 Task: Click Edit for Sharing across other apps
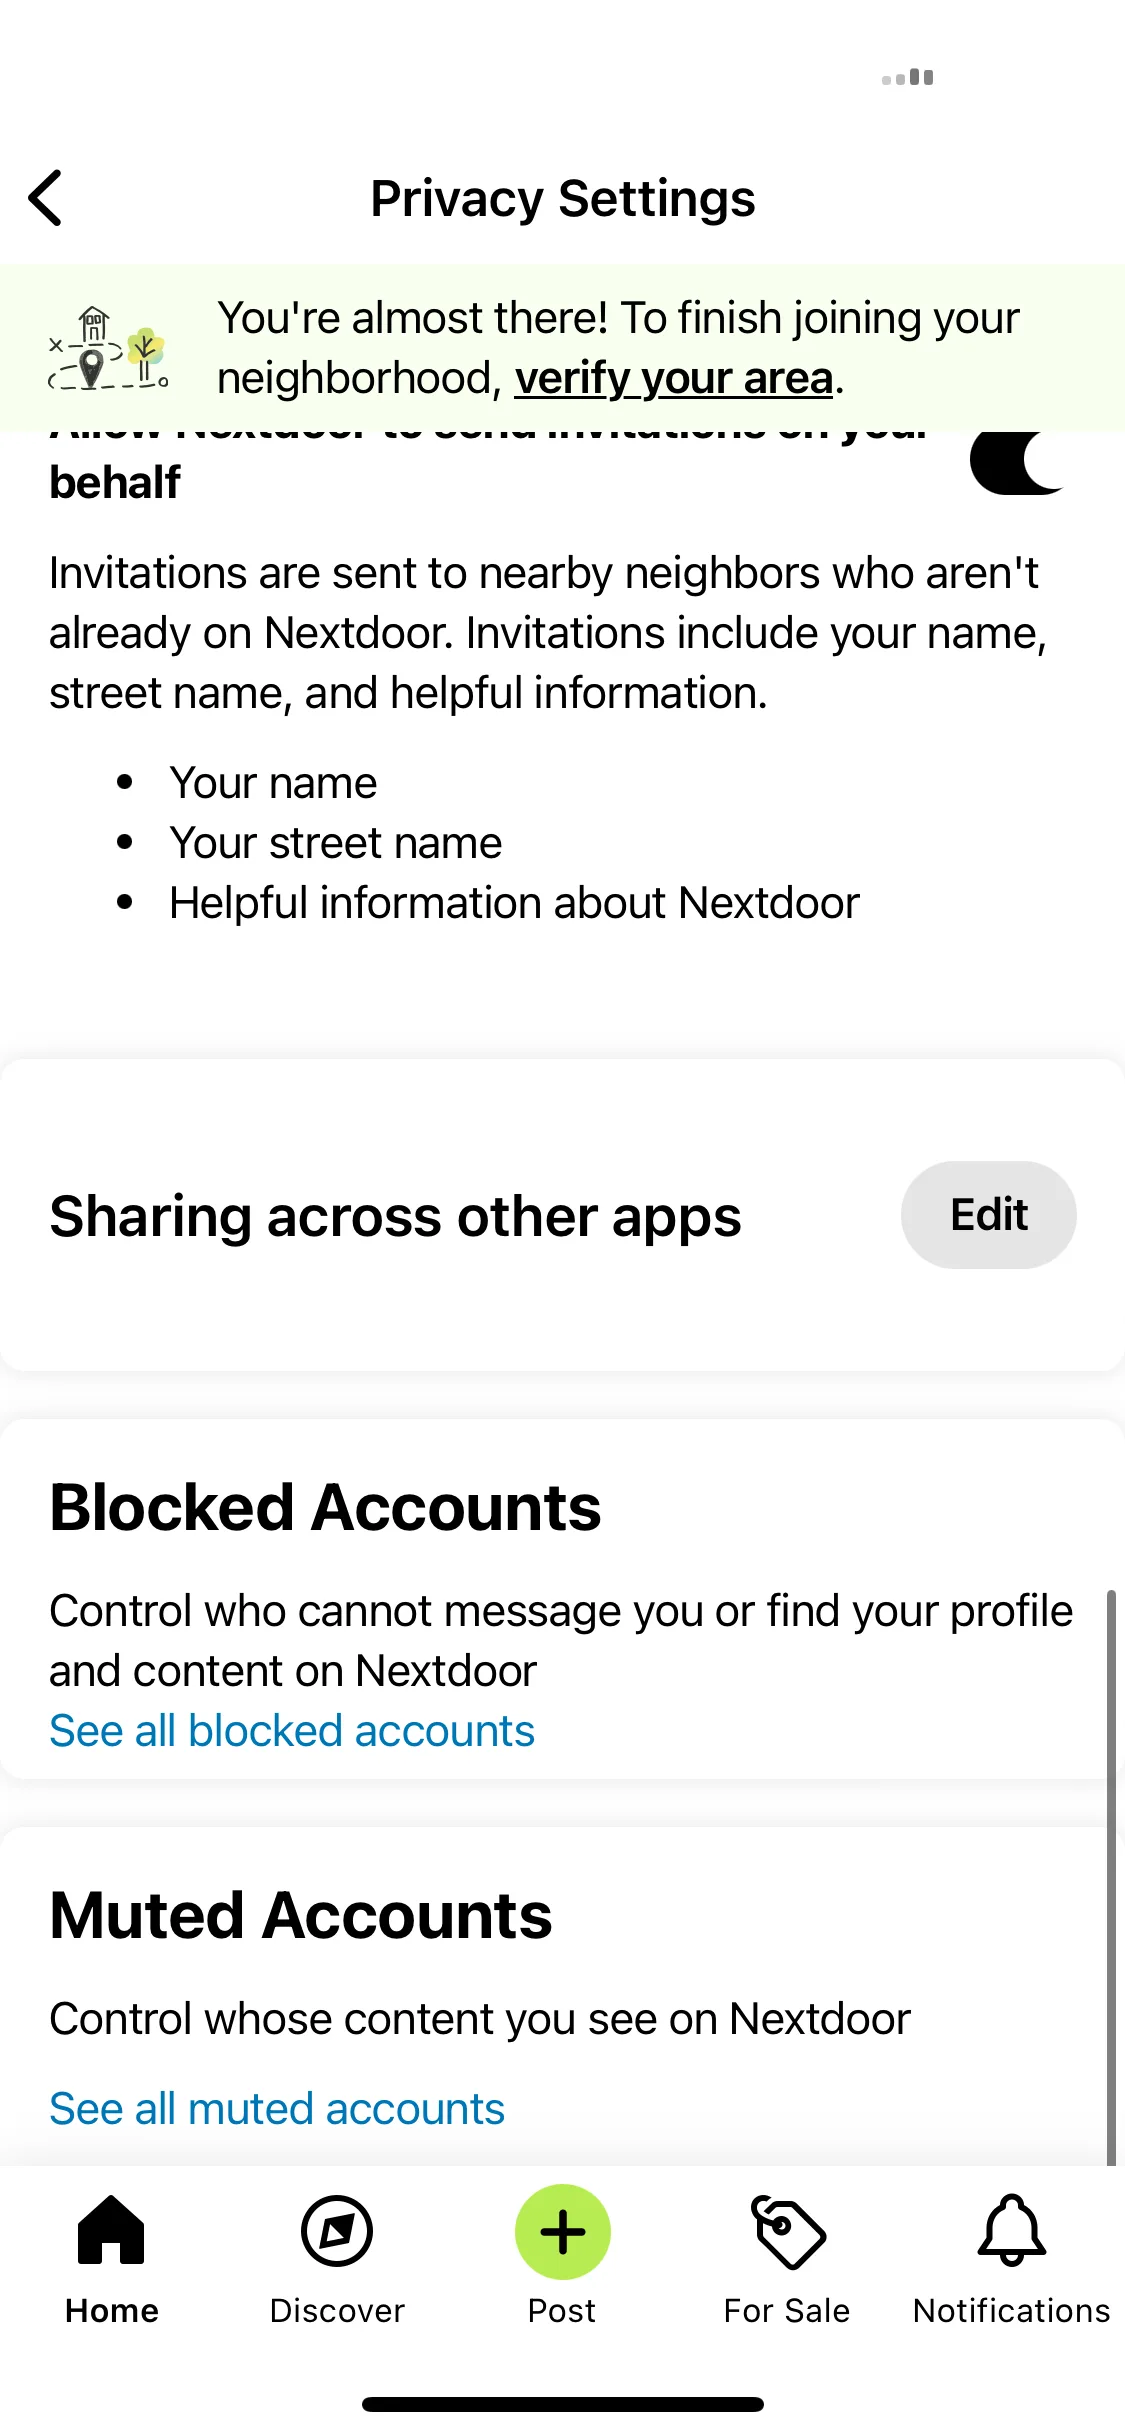[989, 1214]
